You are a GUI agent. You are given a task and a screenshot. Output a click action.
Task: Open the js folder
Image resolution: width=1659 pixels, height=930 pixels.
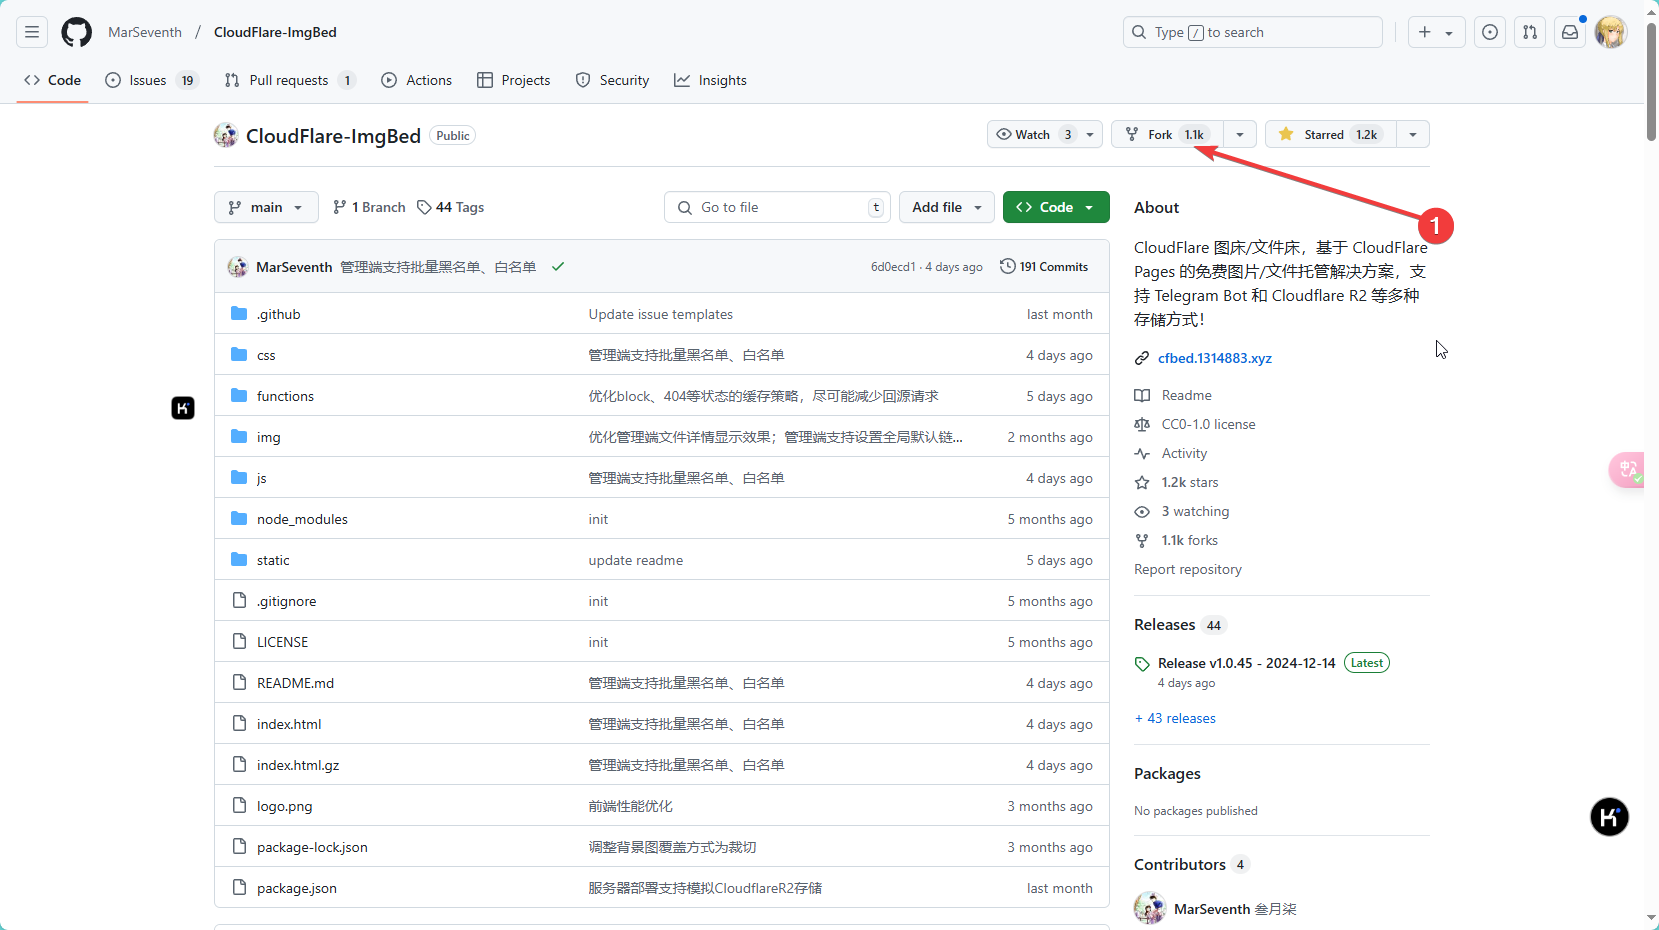(x=262, y=478)
